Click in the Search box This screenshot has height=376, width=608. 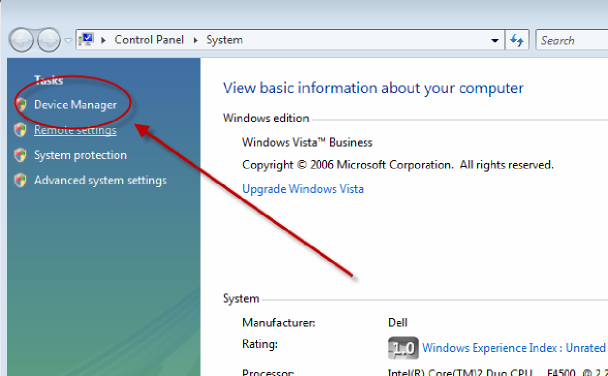(x=572, y=40)
